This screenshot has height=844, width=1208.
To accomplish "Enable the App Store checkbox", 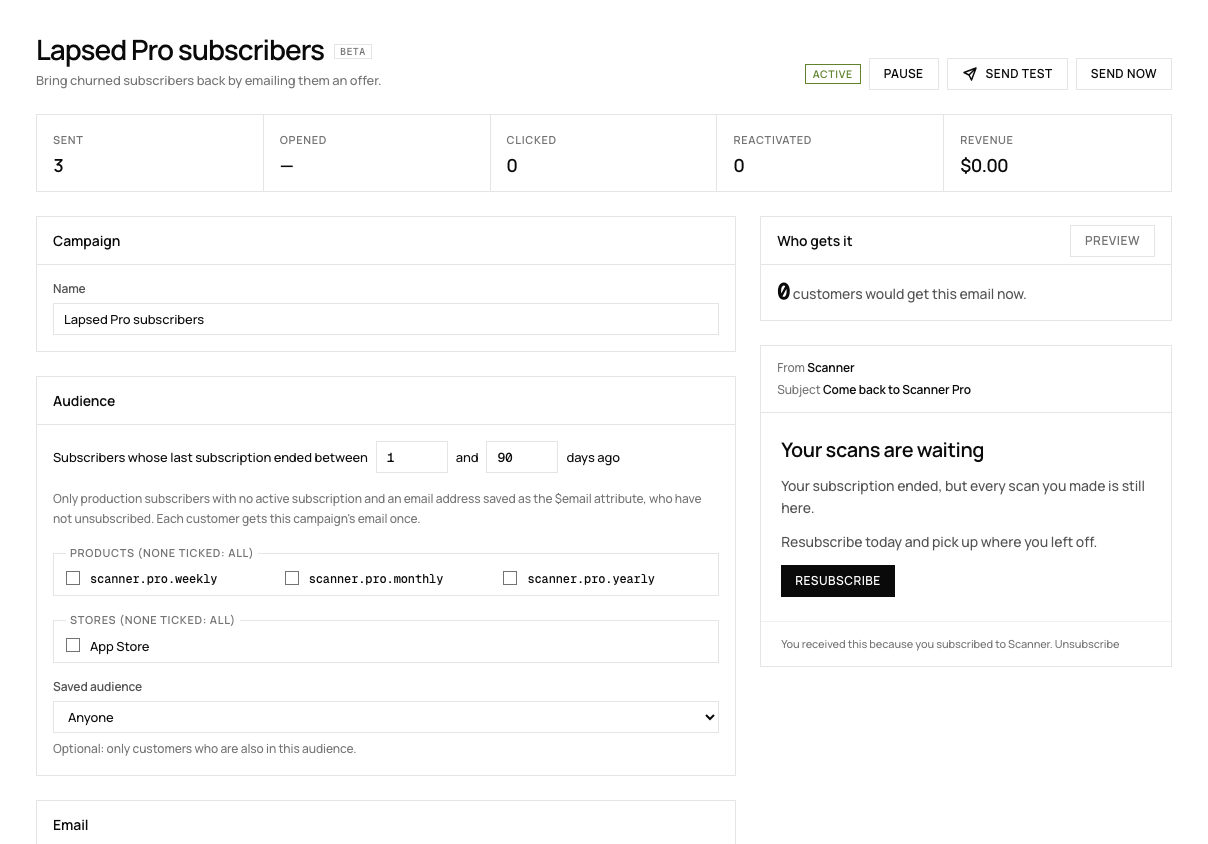I will (x=73, y=645).
